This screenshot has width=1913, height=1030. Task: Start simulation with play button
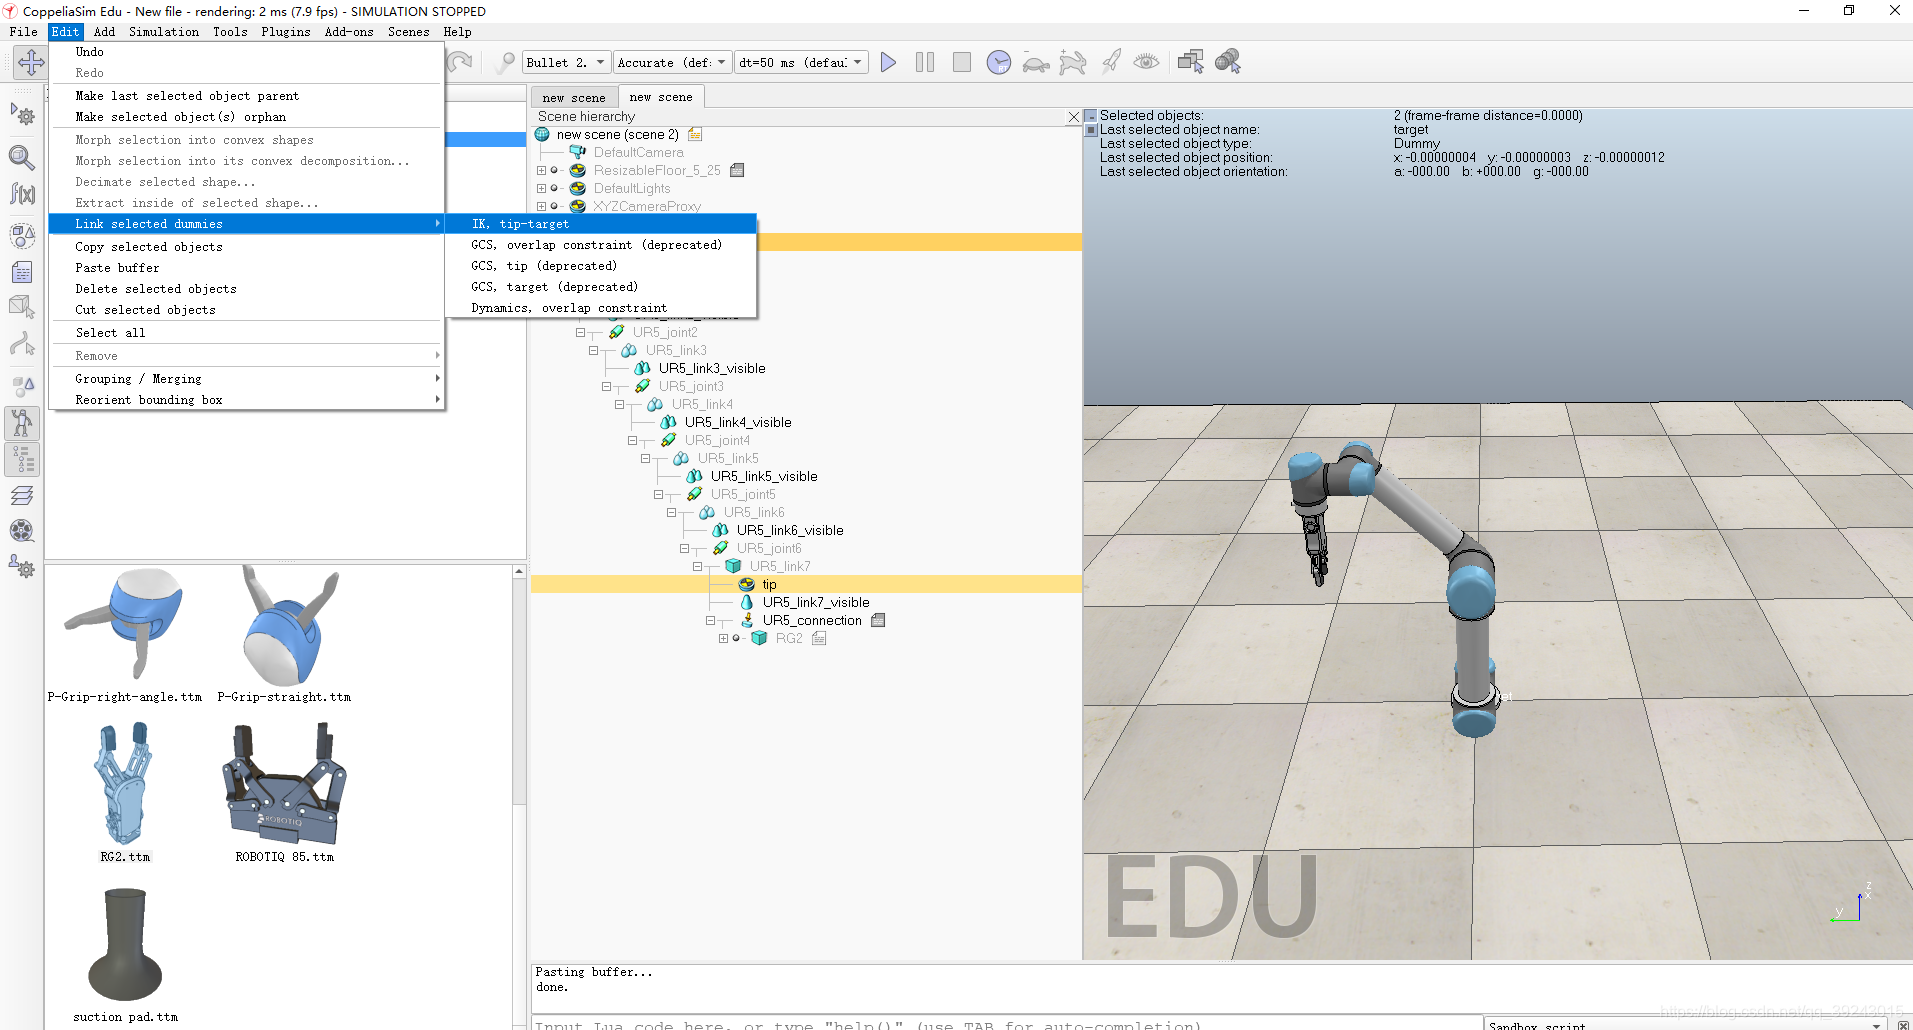(888, 62)
